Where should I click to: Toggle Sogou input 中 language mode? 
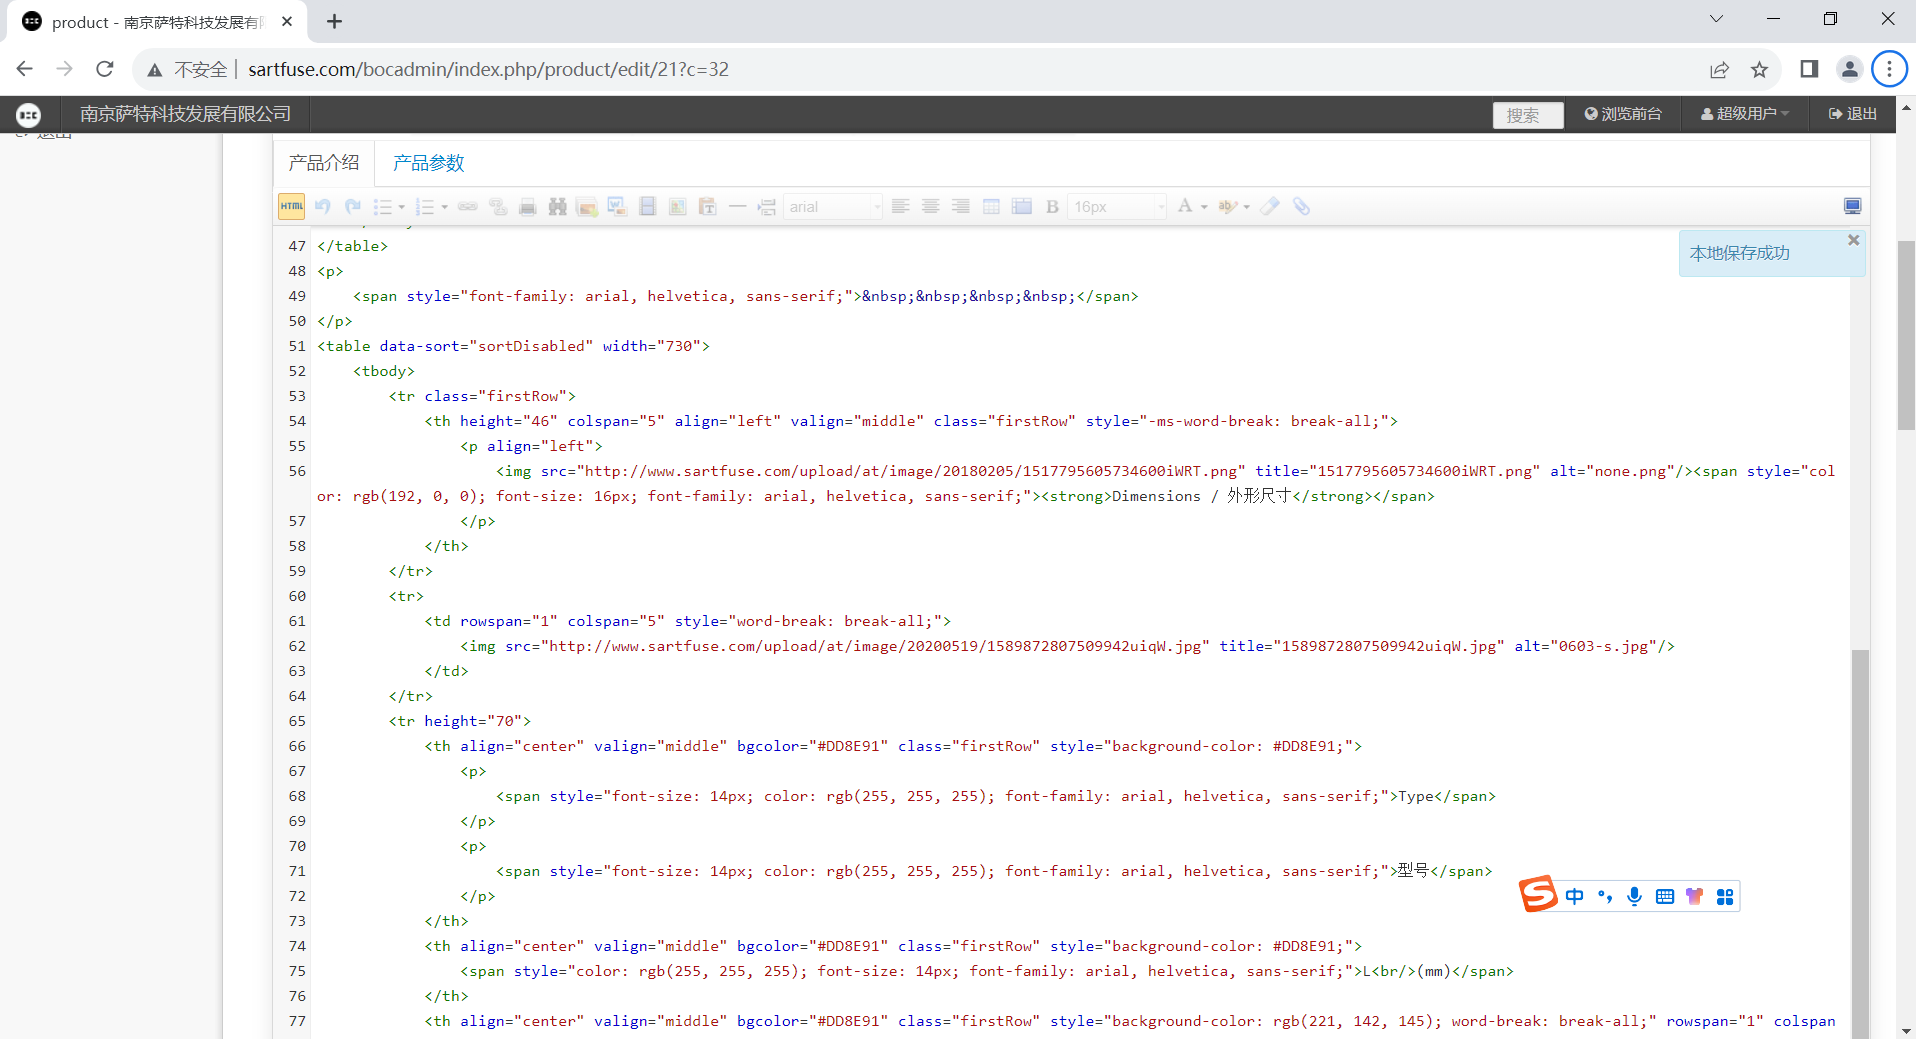coord(1575,896)
